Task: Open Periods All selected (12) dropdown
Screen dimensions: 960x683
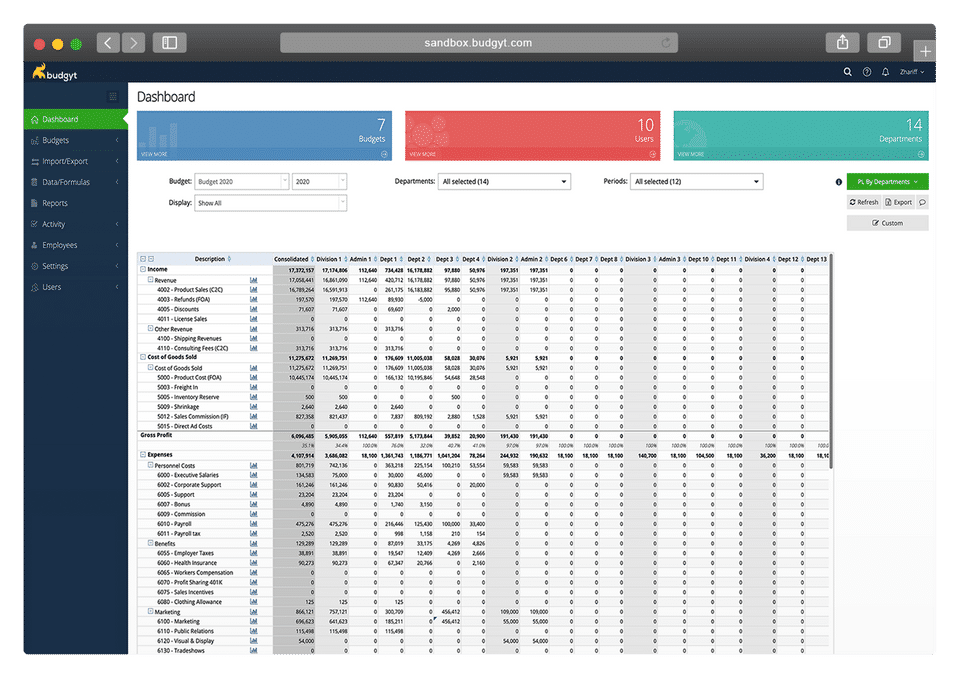Action: pos(696,182)
